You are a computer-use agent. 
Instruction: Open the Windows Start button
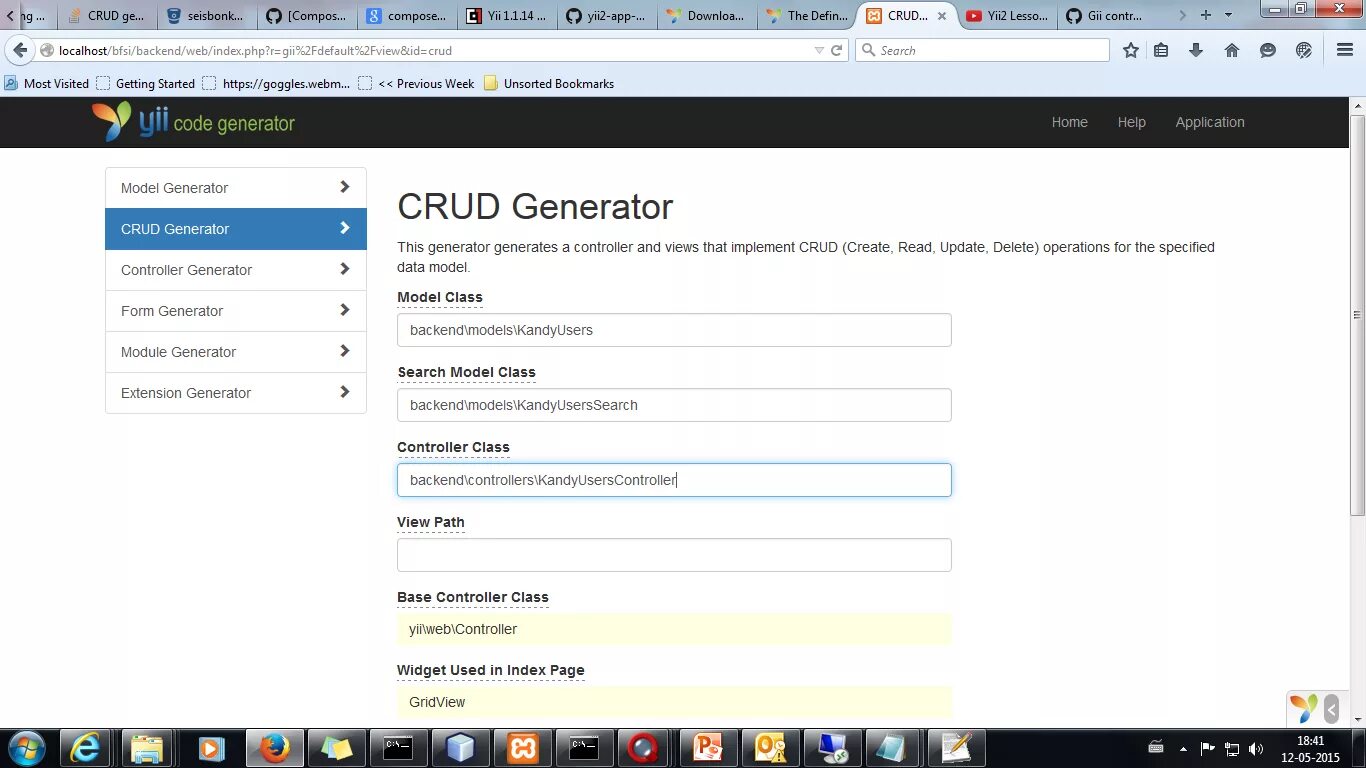(x=26, y=748)
